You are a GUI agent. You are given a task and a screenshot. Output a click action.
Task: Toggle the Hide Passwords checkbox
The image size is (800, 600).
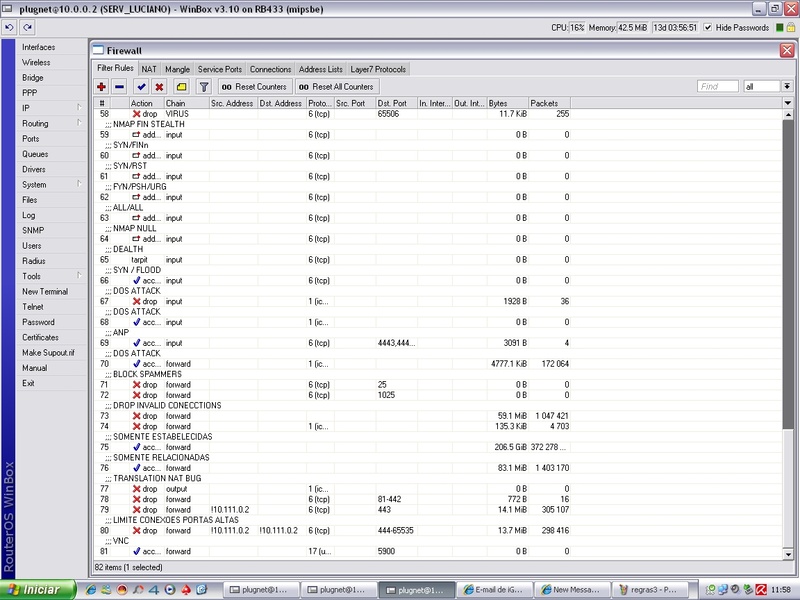click(708, 28)
